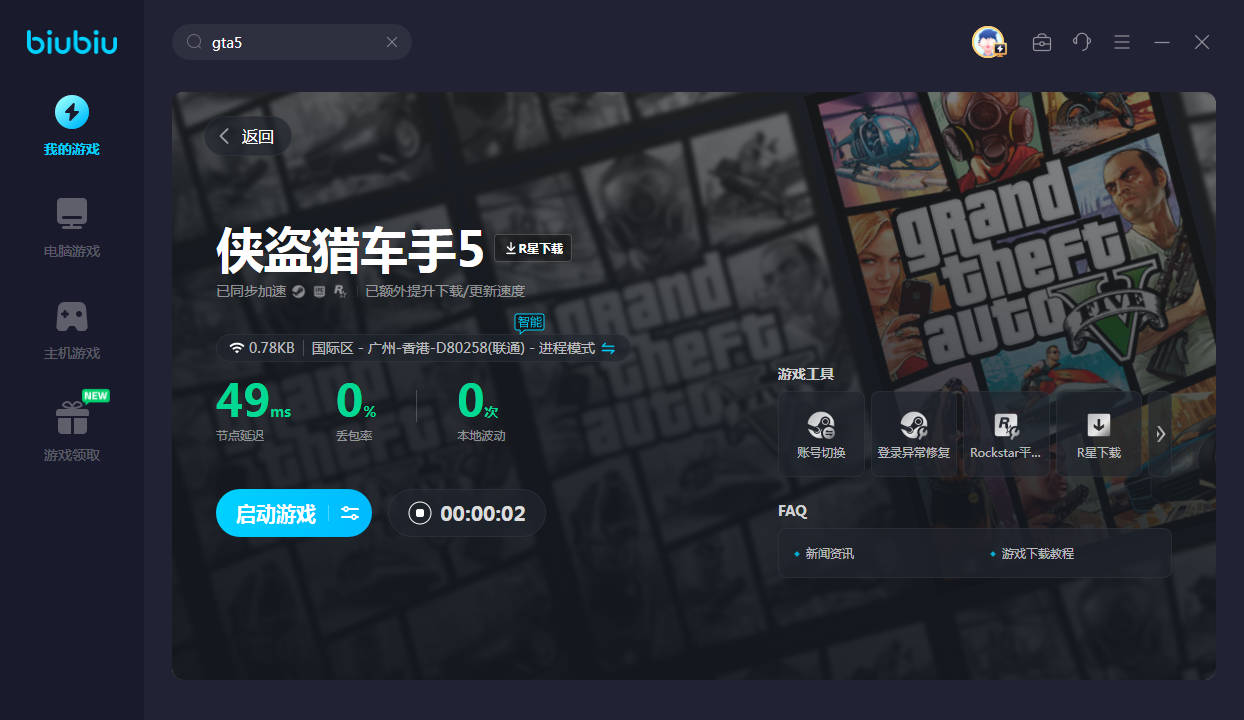Open the user avatar profile

coord(988,42)
